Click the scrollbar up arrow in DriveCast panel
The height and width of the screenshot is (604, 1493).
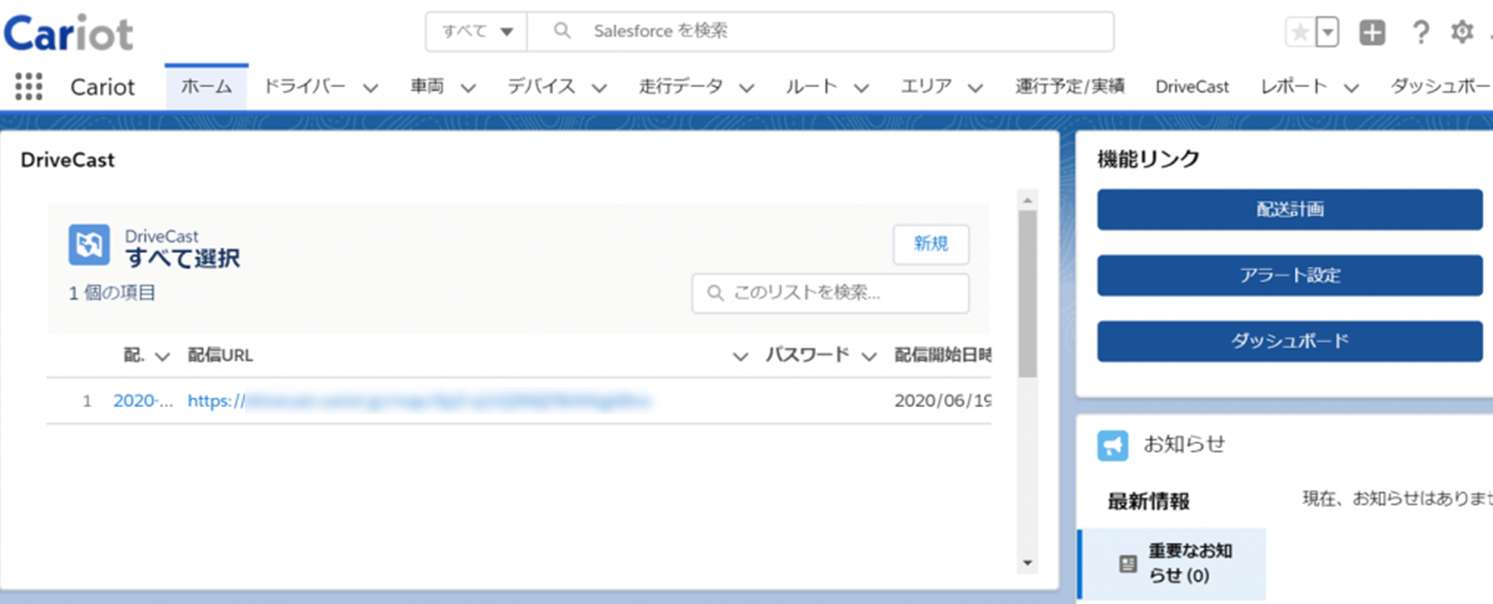[1027, 200]
